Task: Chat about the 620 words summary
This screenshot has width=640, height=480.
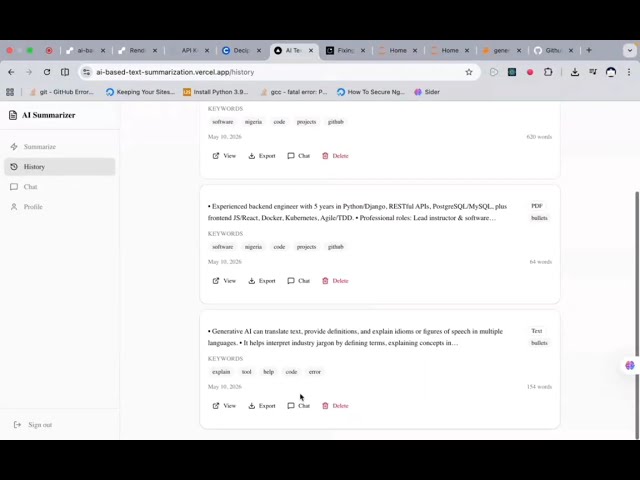Action: tap(298, 156)
